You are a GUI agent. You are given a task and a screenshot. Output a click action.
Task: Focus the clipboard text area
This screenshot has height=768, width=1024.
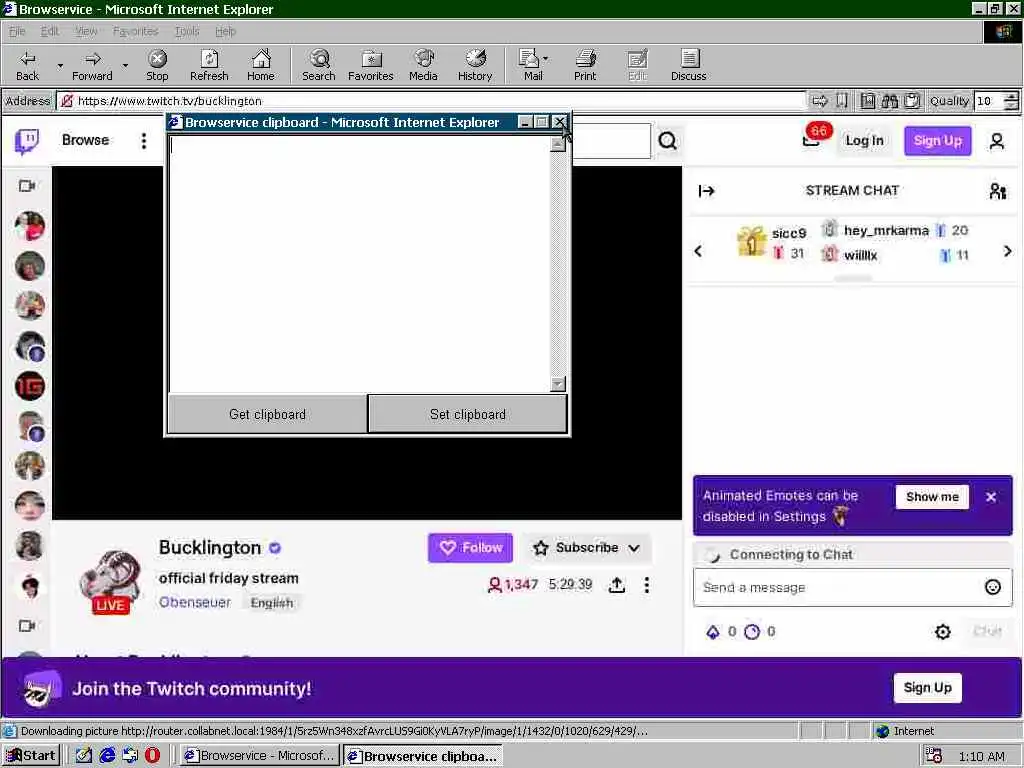[x=360, y=264]
